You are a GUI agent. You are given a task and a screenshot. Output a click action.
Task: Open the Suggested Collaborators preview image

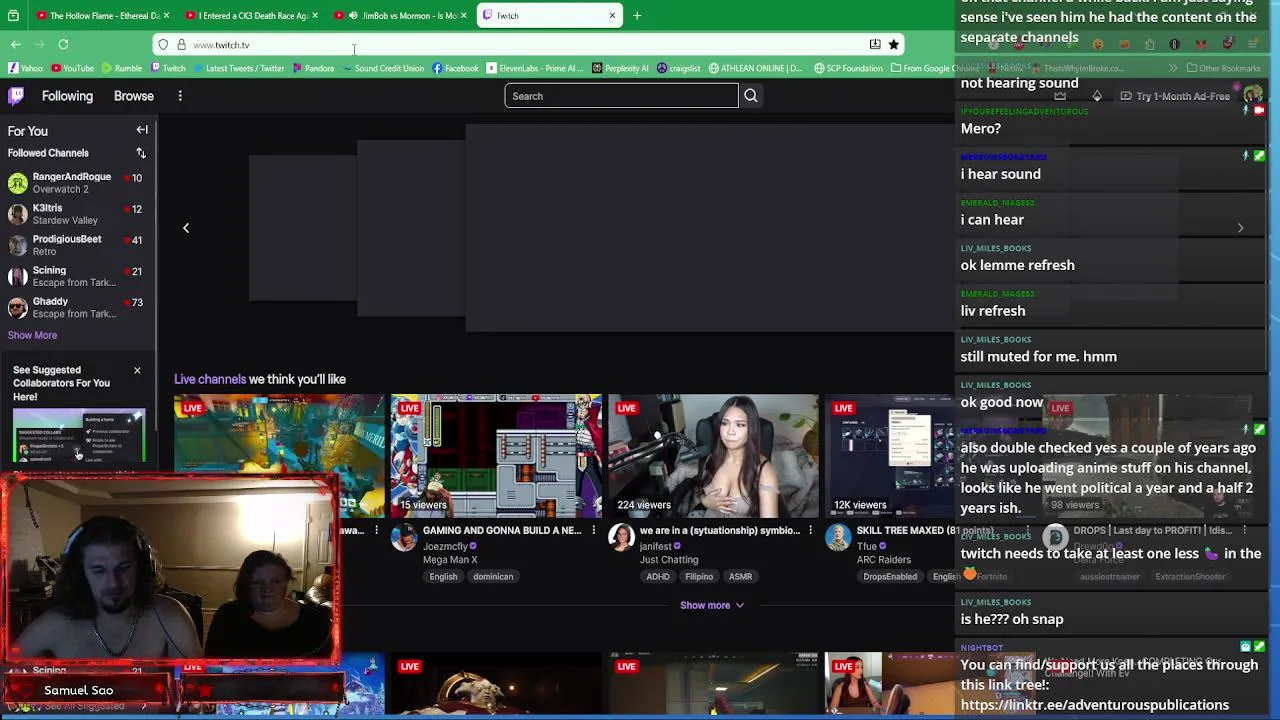[x=79, y=436]
